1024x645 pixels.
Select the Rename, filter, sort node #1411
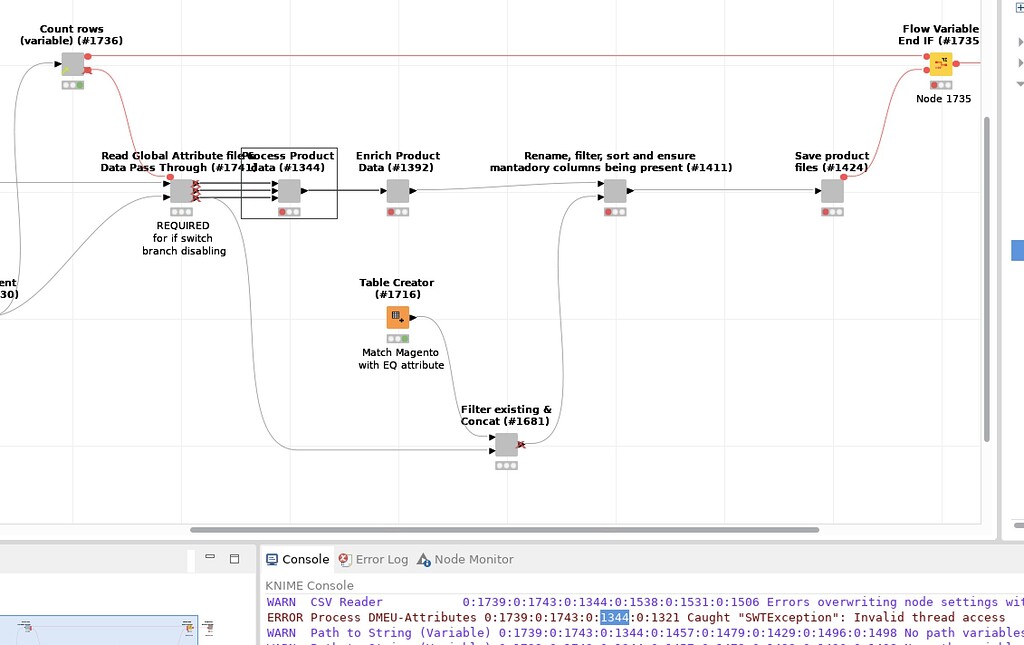coord(615,191)
